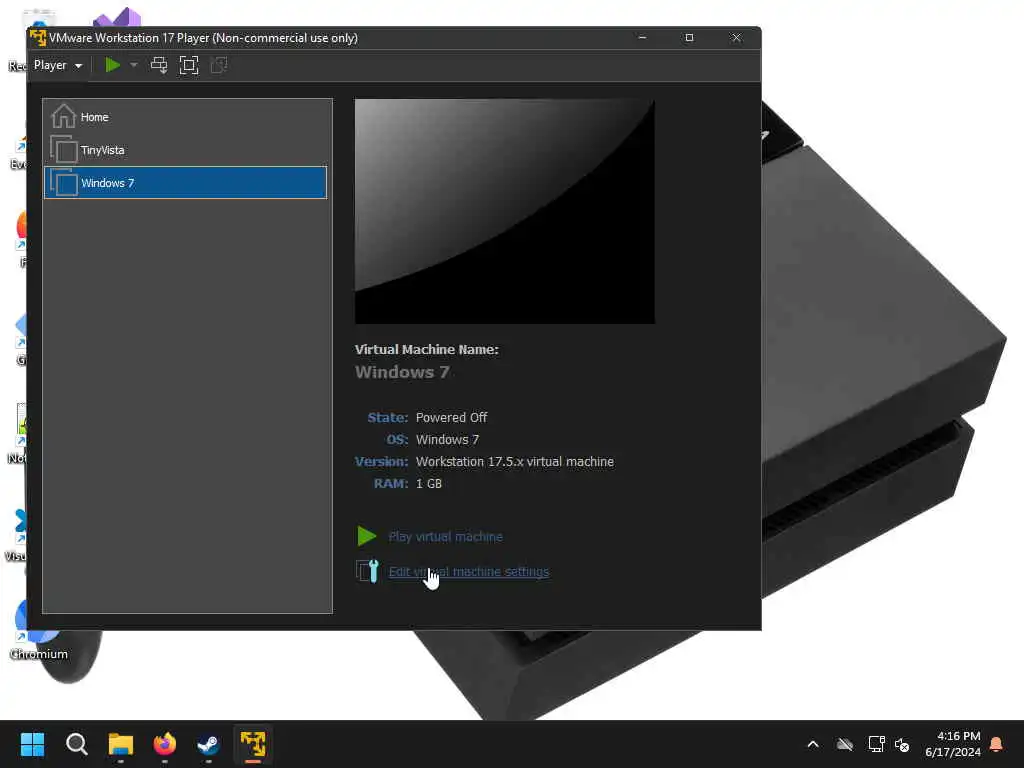This screenshot has height=768, width=1024.
Task: Open taskbar Search
Action: (x=76, y=744)
